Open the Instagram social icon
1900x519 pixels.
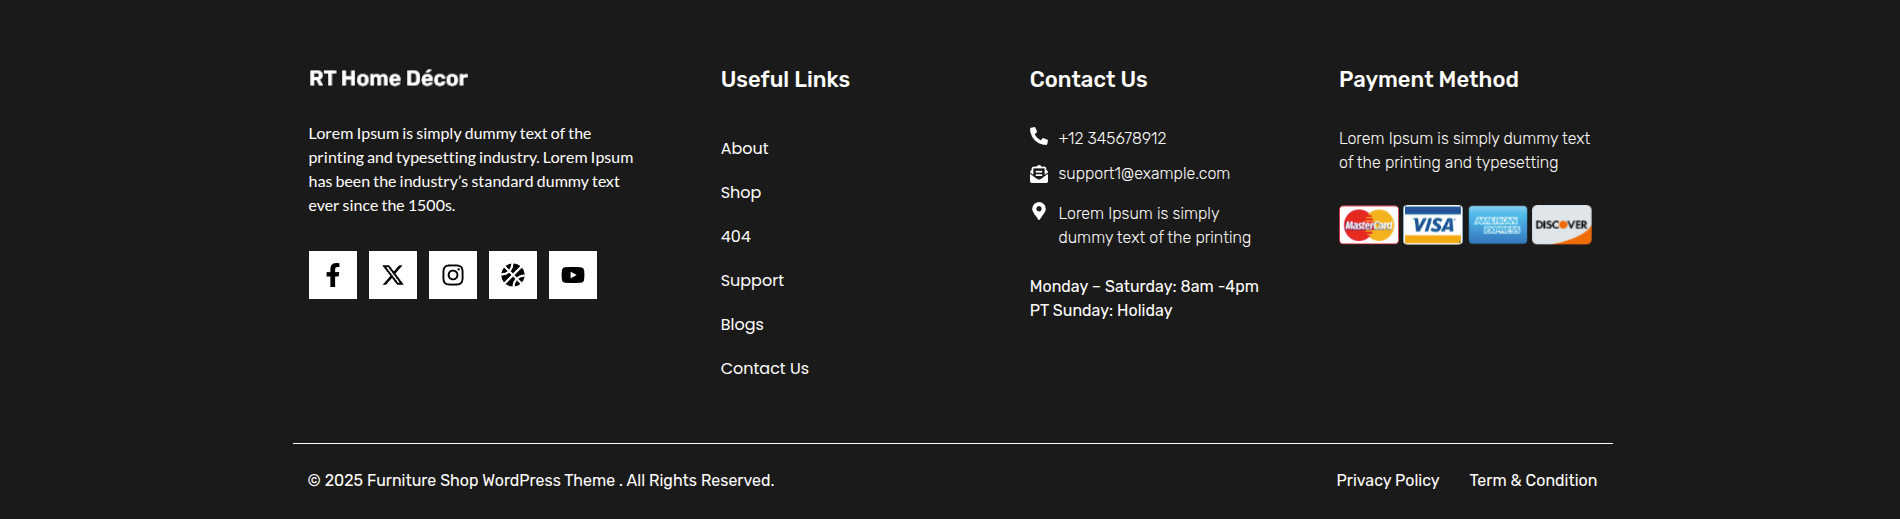click(x=453, y=275)
